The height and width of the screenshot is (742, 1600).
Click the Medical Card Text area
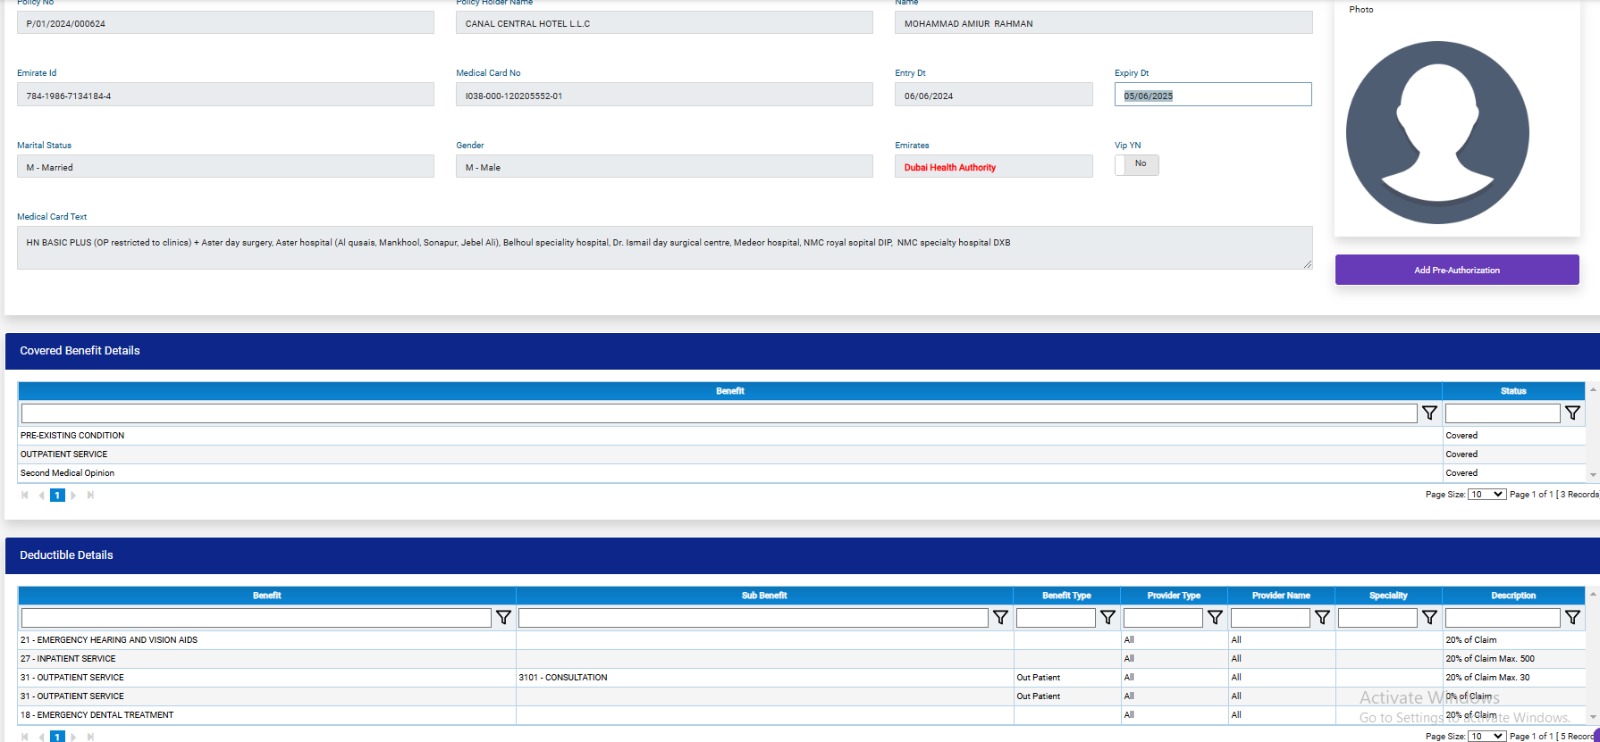[x=664, y=247]
